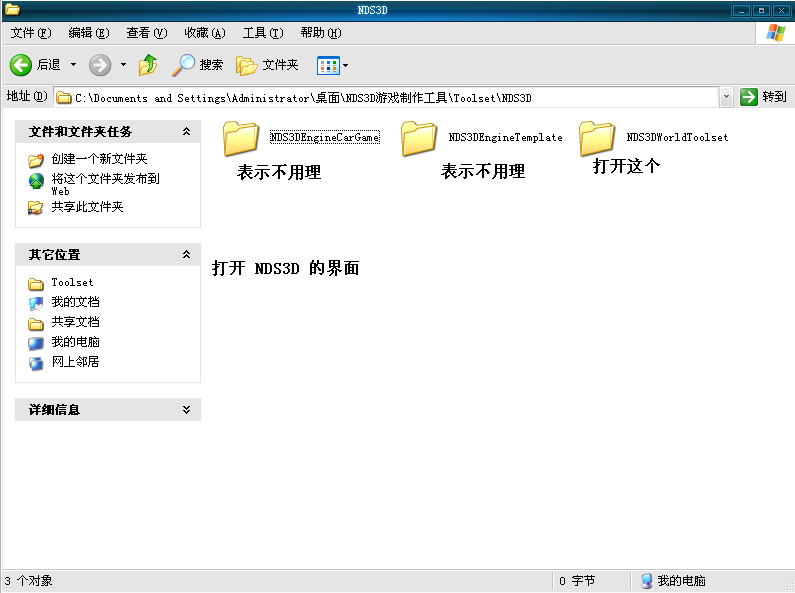Click the Shared Documents (共享文档) icon
Viewport: 795px width, 593px height.
click(35, 323)
